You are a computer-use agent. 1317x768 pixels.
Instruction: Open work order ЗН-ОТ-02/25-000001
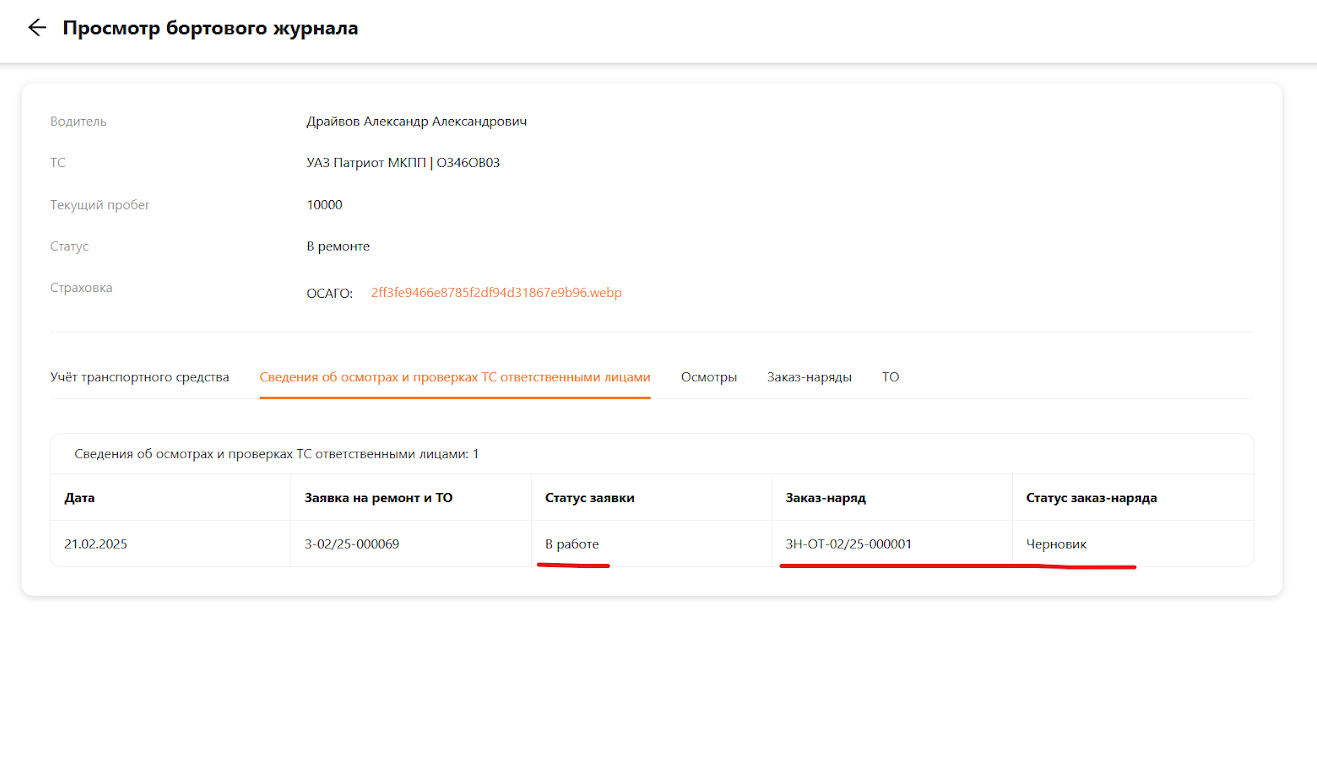pyautogui.click(x=848, y=544)
